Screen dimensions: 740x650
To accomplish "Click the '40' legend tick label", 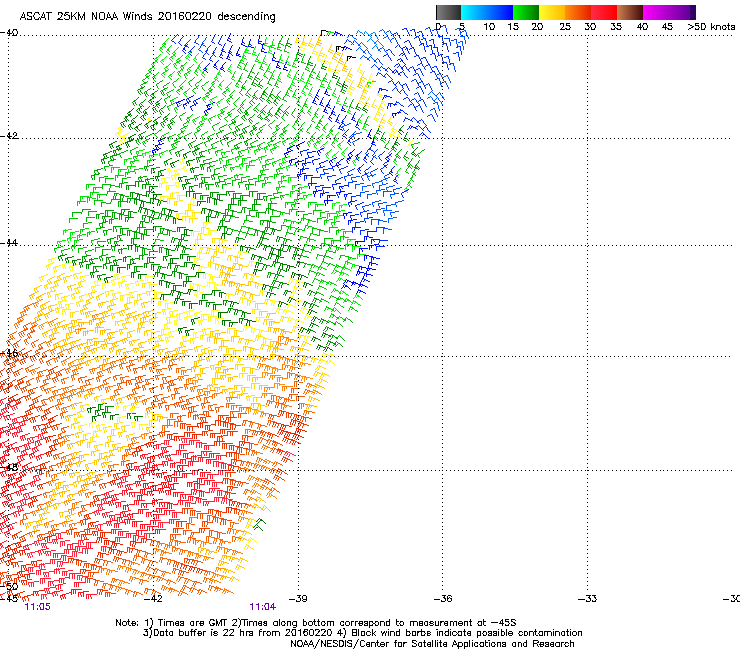I will [642, 27].
